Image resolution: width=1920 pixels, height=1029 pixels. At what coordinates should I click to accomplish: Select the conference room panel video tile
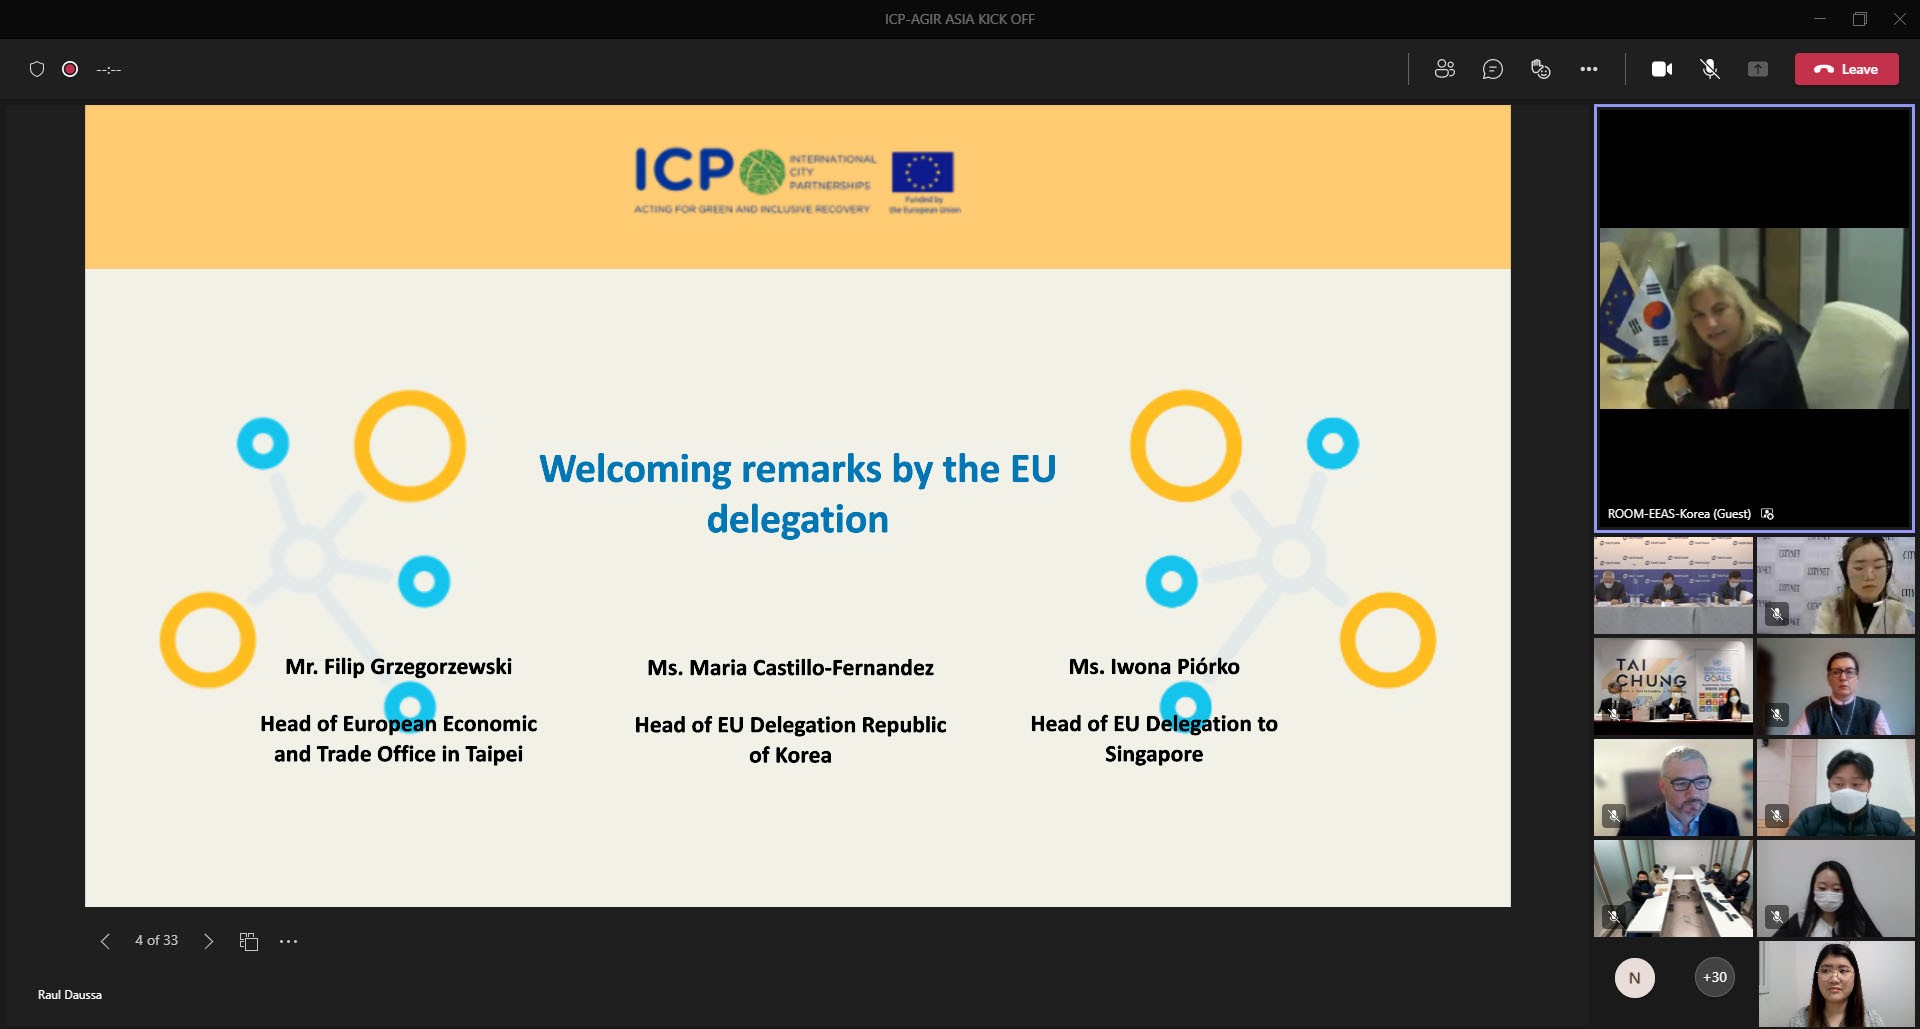tap(1673, 585)
